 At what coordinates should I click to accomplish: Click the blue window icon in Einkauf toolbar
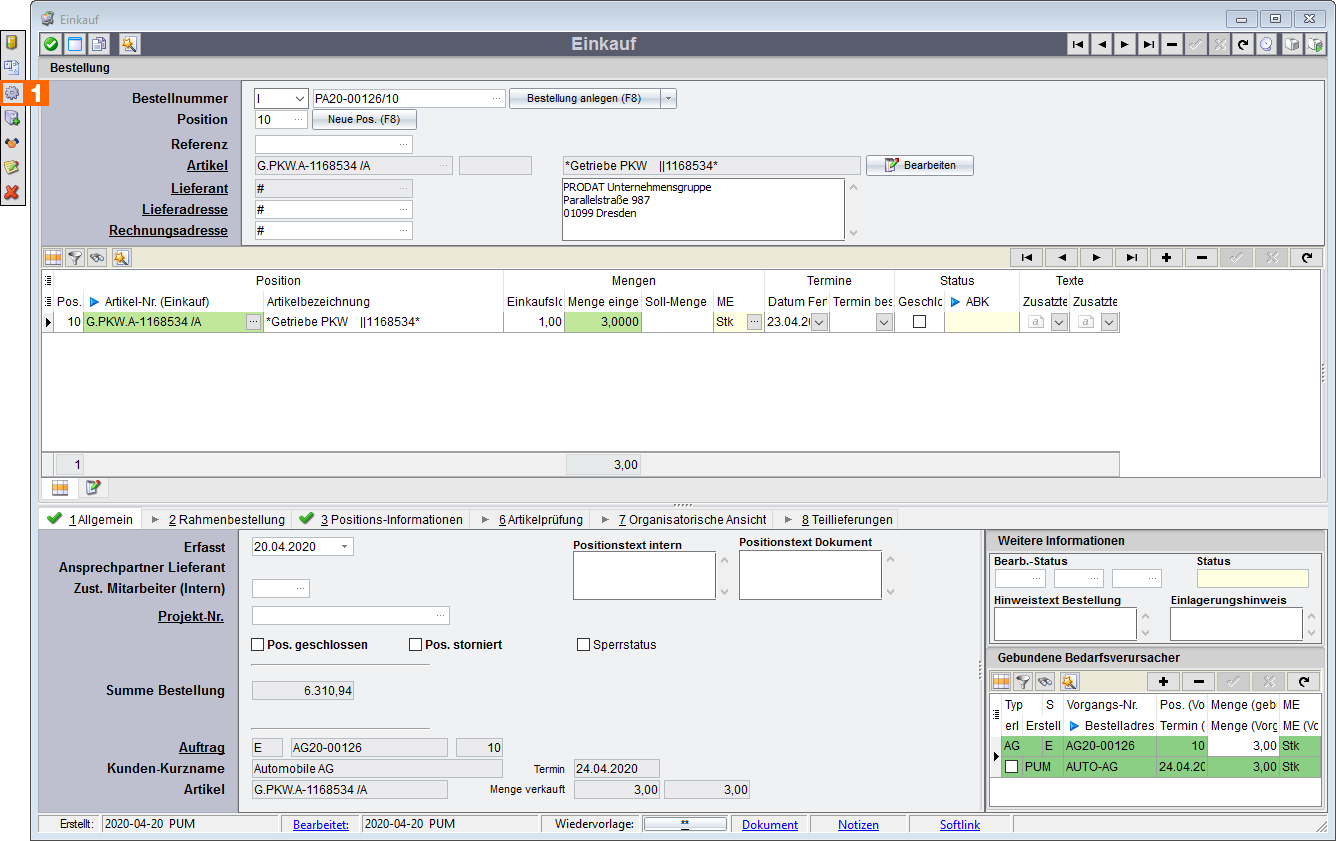[75, 44]
